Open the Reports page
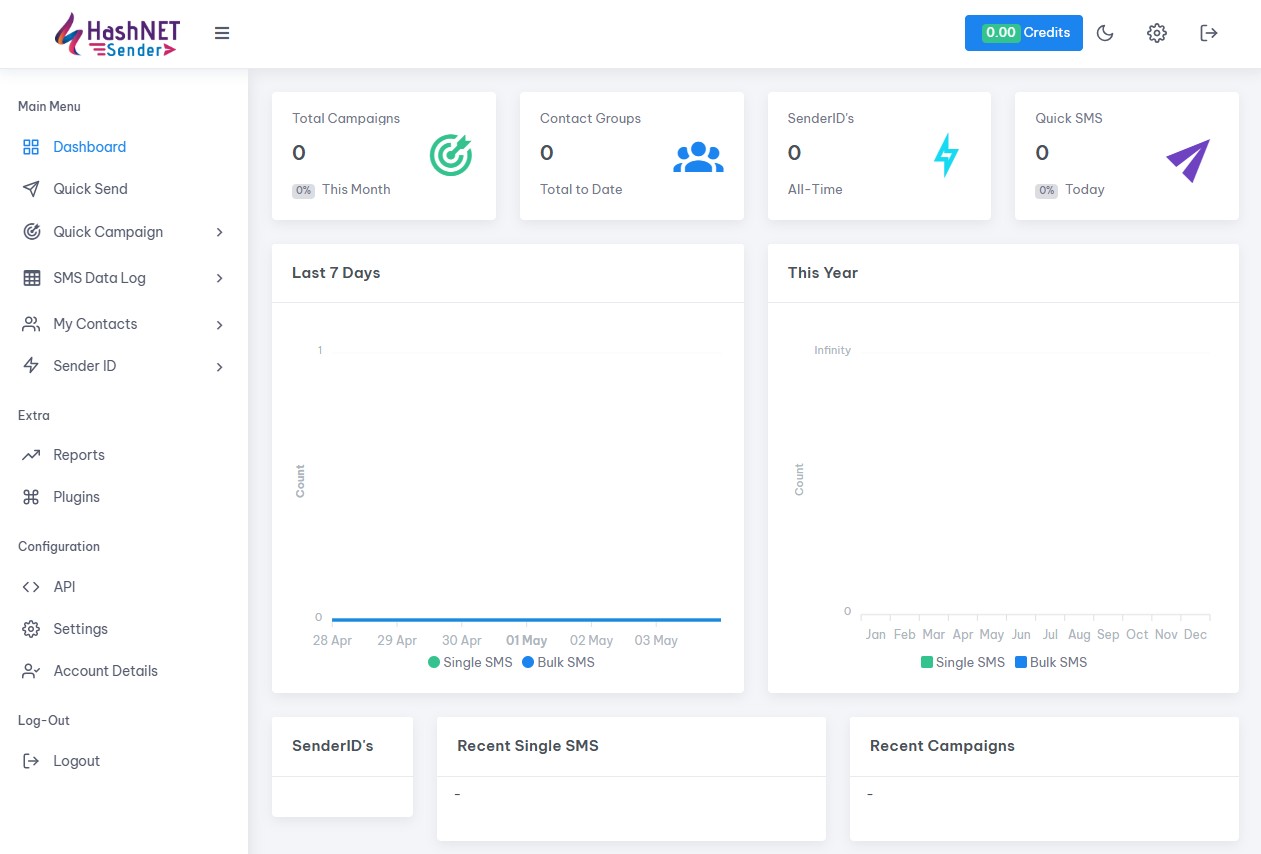Screen dimensions: 1261x854 click(78, 455)
